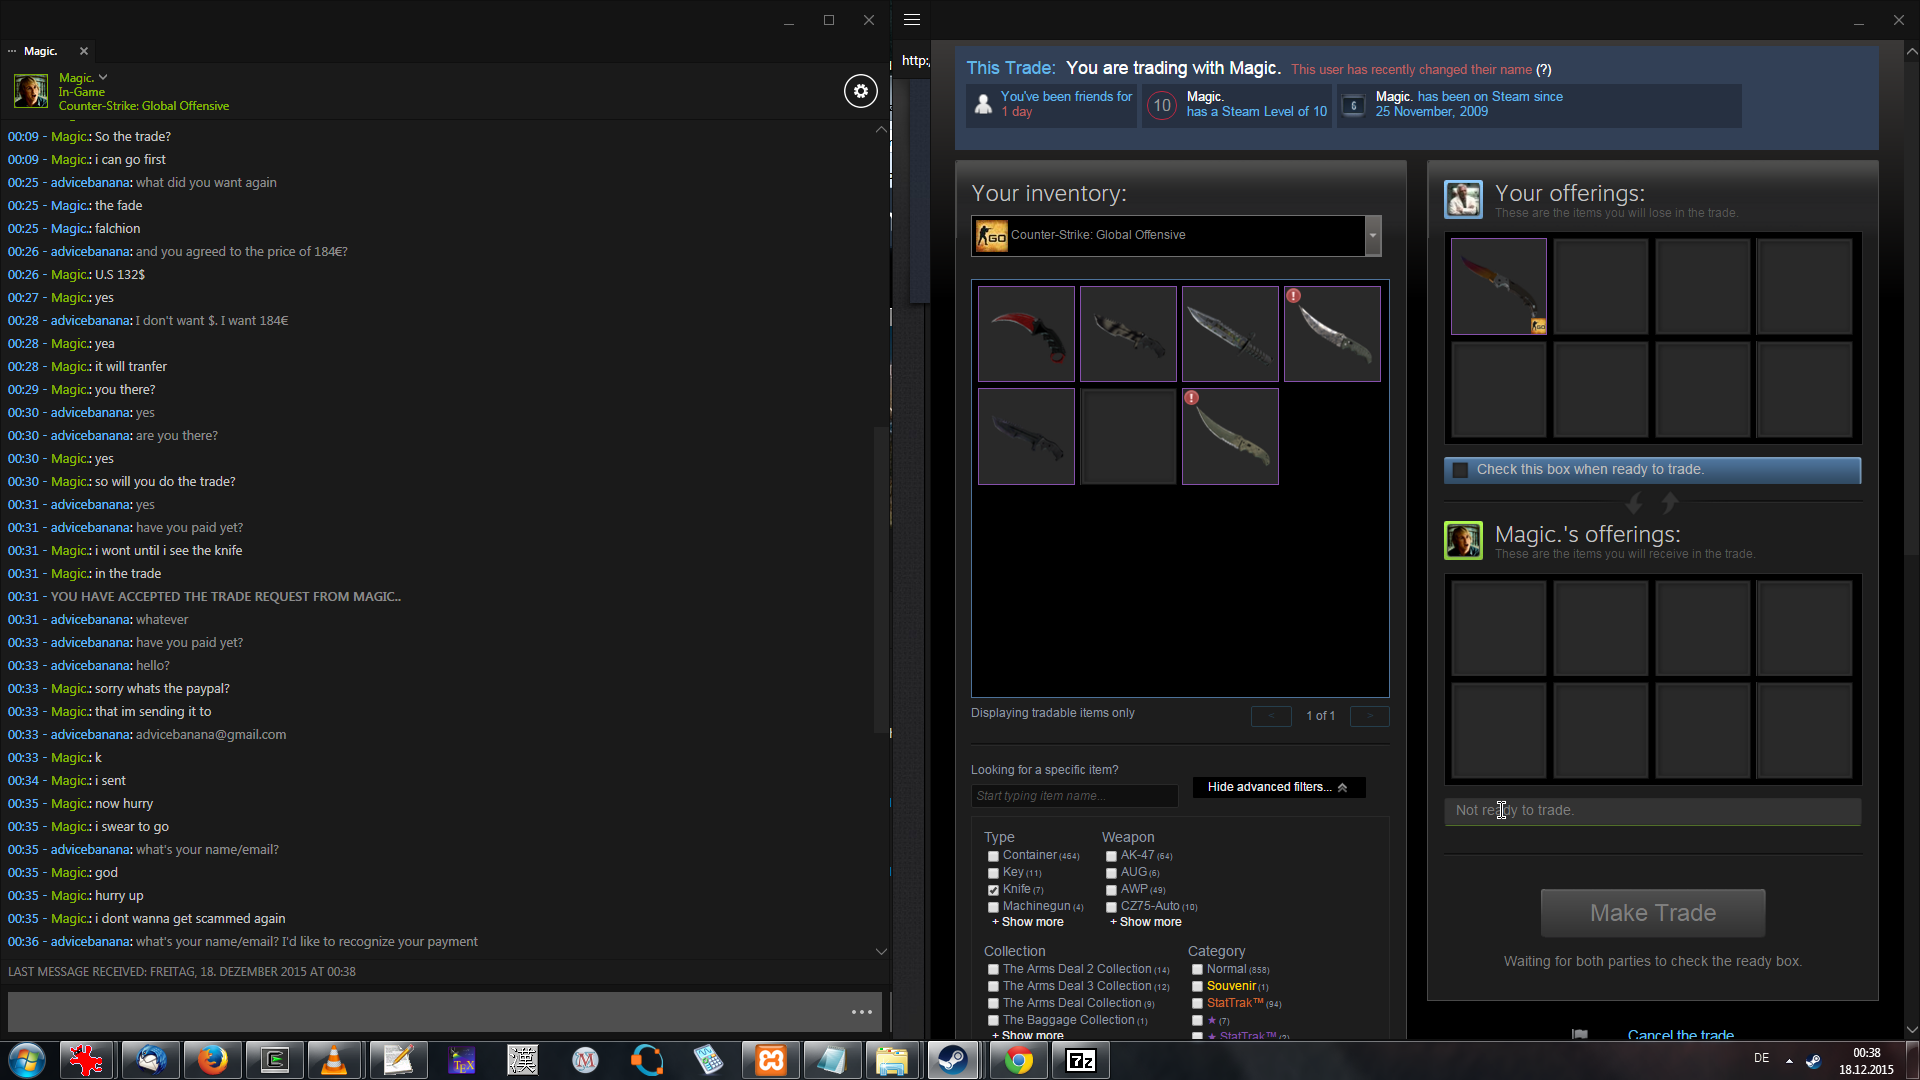The width and height of the screenshot is (1920, 1080).
Task: Check the ready to trade box
Action: [x=1460, y=470]
